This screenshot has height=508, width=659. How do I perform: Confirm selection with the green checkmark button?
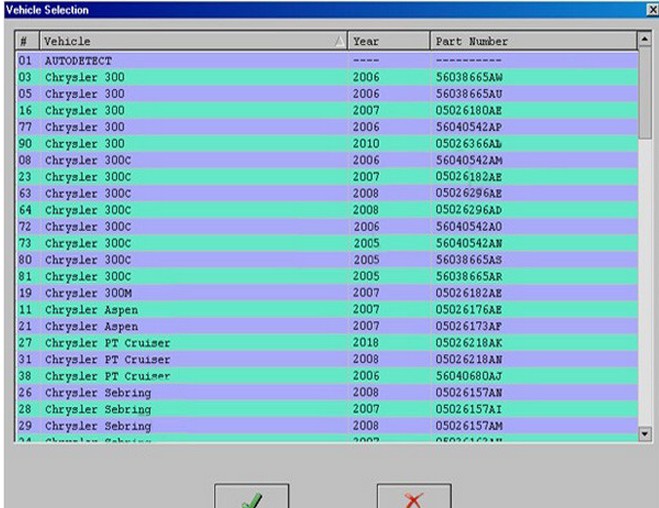coord(251,496)
